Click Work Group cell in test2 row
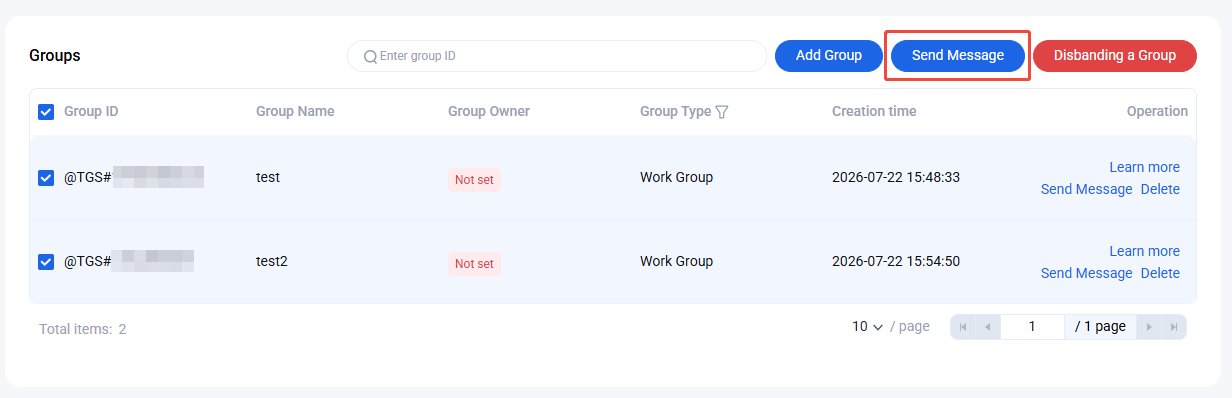Image resolution: width=1232 pixels, height=398 pixels. (x=677, y=261)
